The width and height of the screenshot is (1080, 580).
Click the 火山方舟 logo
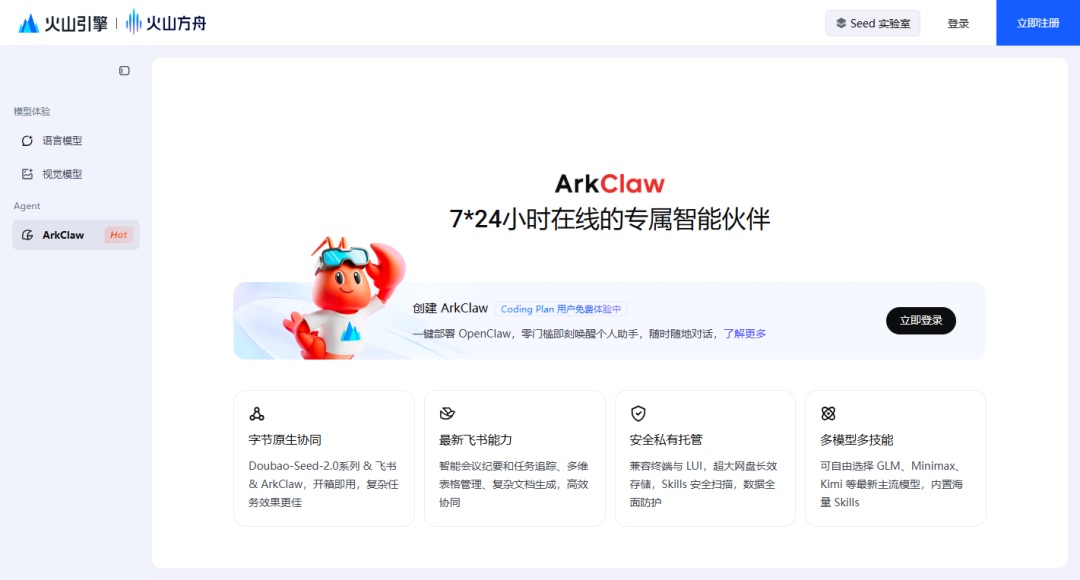click(166, 23)
